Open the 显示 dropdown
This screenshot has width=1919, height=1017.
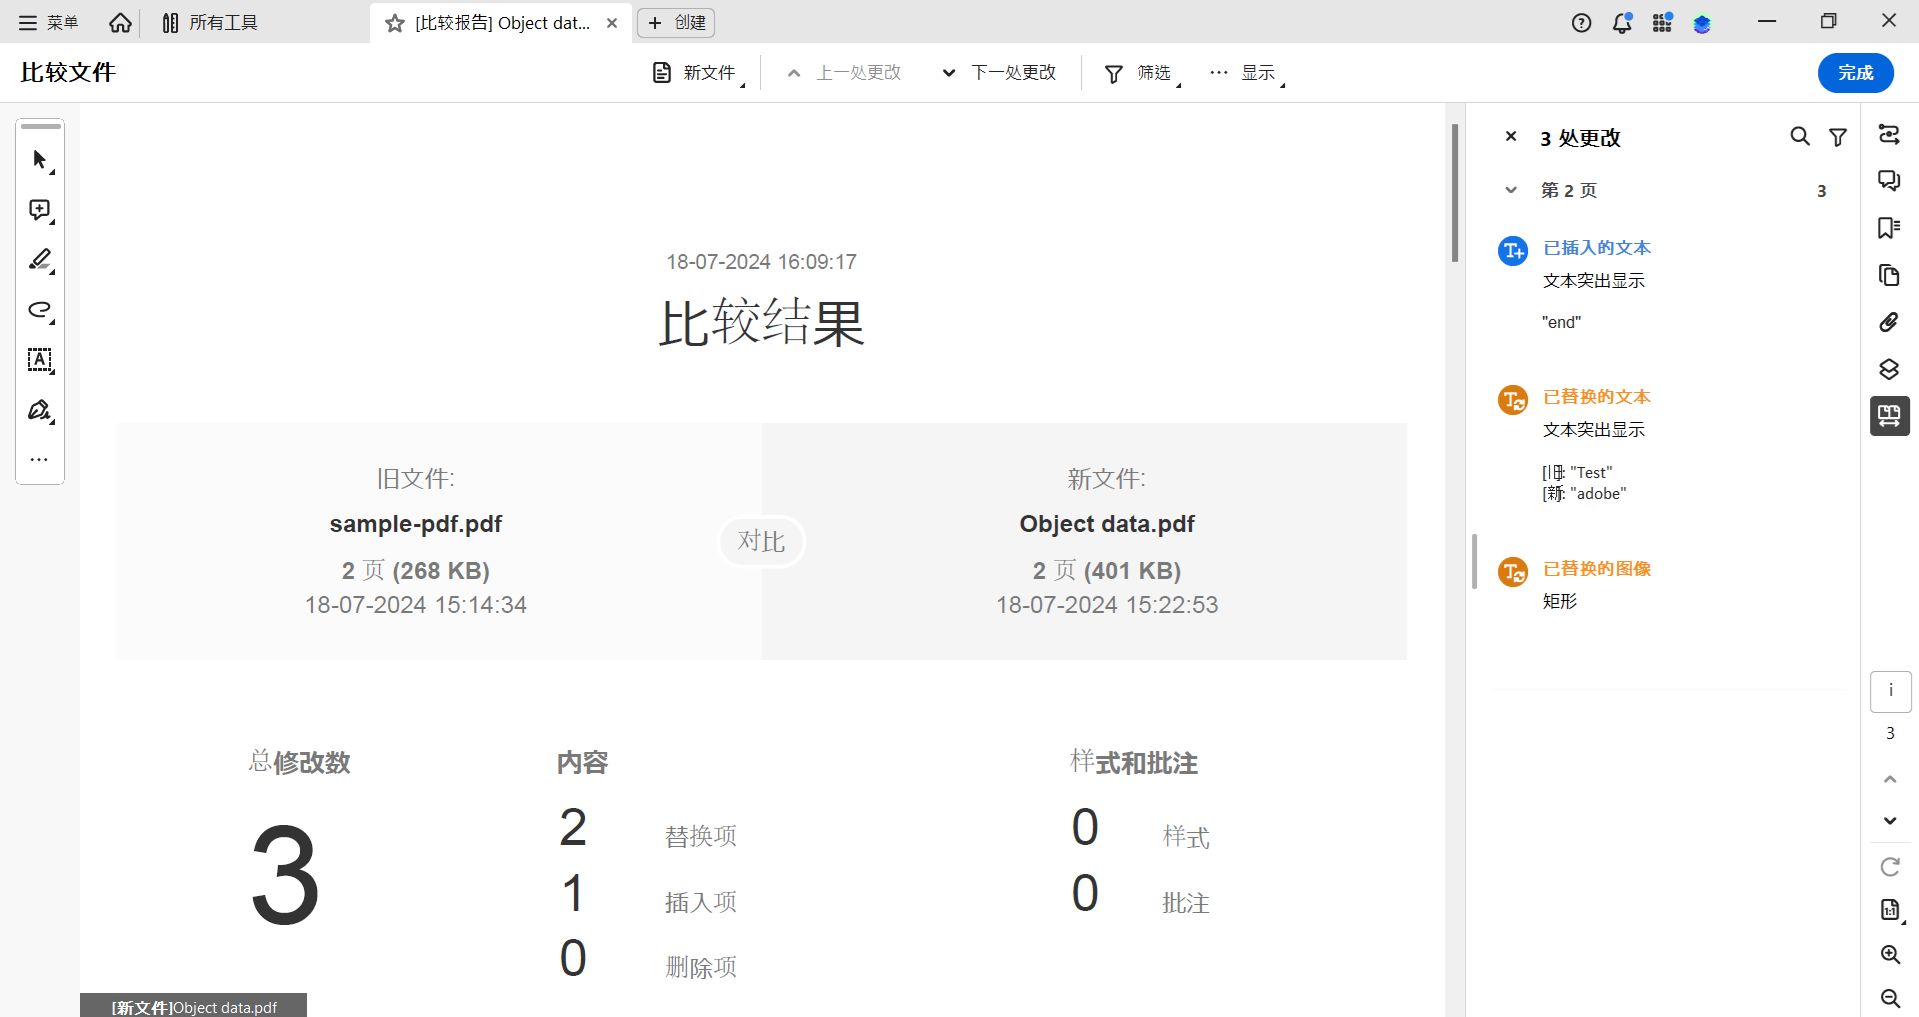tap(1248, 72)
